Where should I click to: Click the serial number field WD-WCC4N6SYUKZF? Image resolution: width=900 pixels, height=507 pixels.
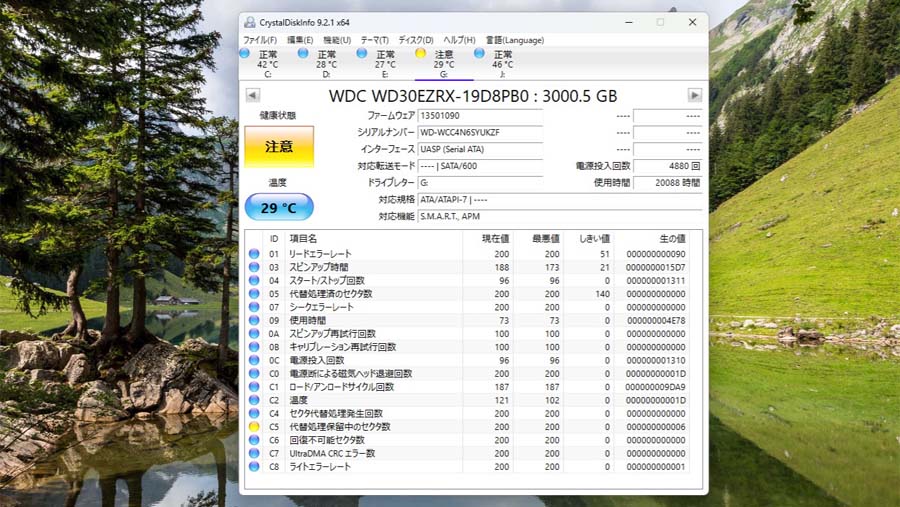480,133
